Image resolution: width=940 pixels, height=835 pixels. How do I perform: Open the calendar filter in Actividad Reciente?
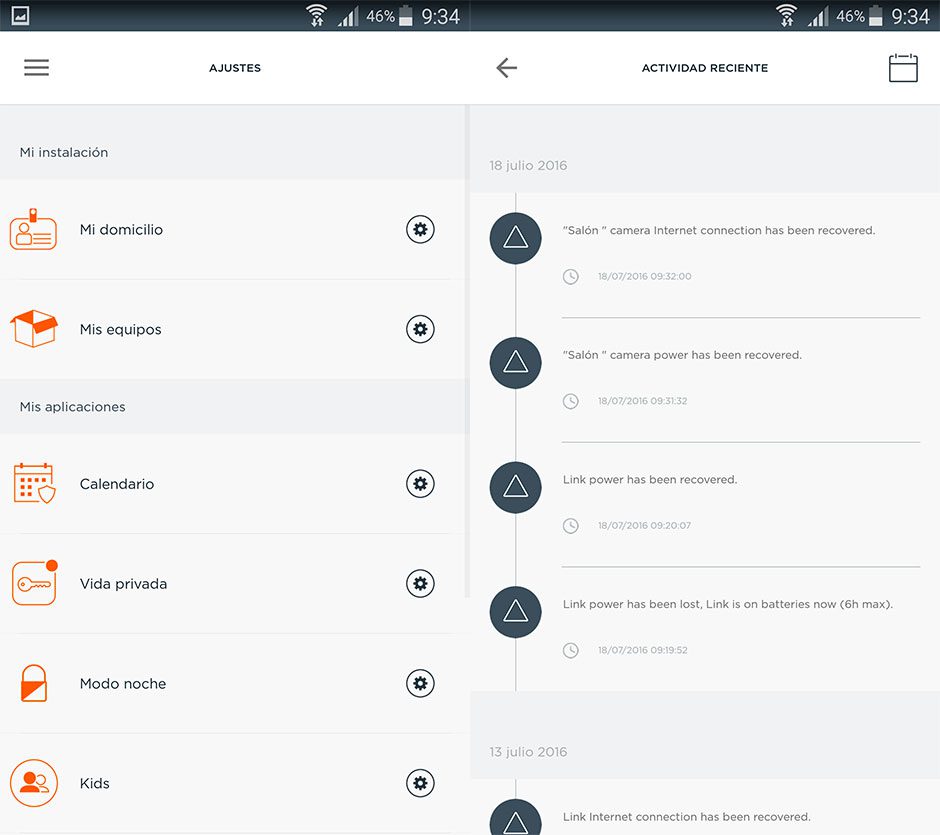tap(903, 67)
